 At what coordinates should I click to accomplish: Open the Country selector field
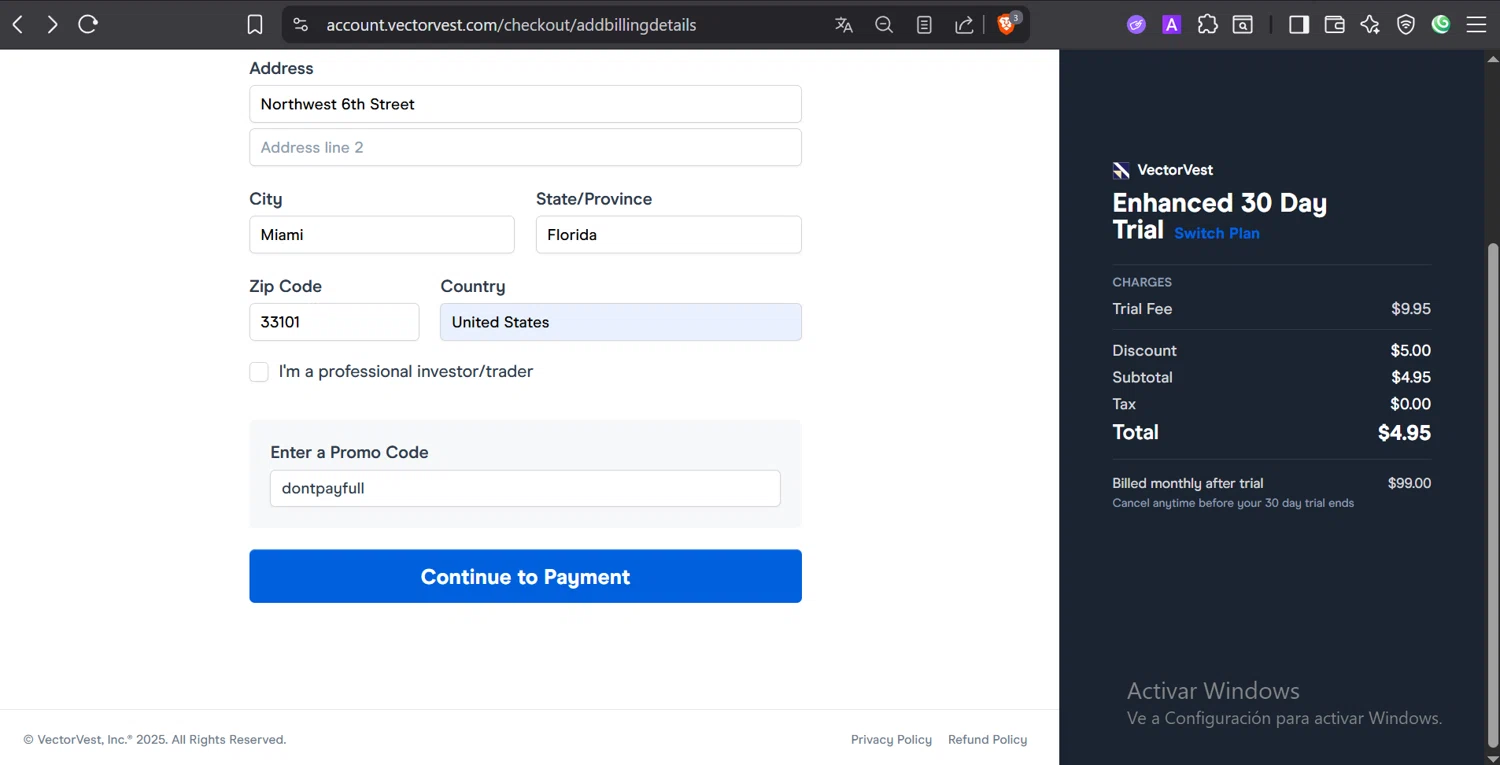click(x=620, y=322)
